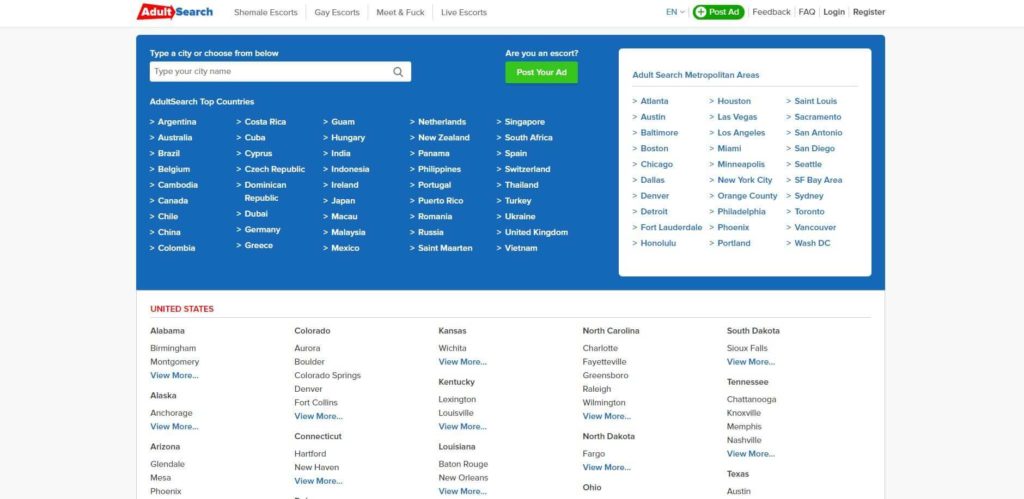This screenshot has width=1024, height=499.
Task: Select Las Vegas metropolitan area
Action: click(x=737, y=117)
